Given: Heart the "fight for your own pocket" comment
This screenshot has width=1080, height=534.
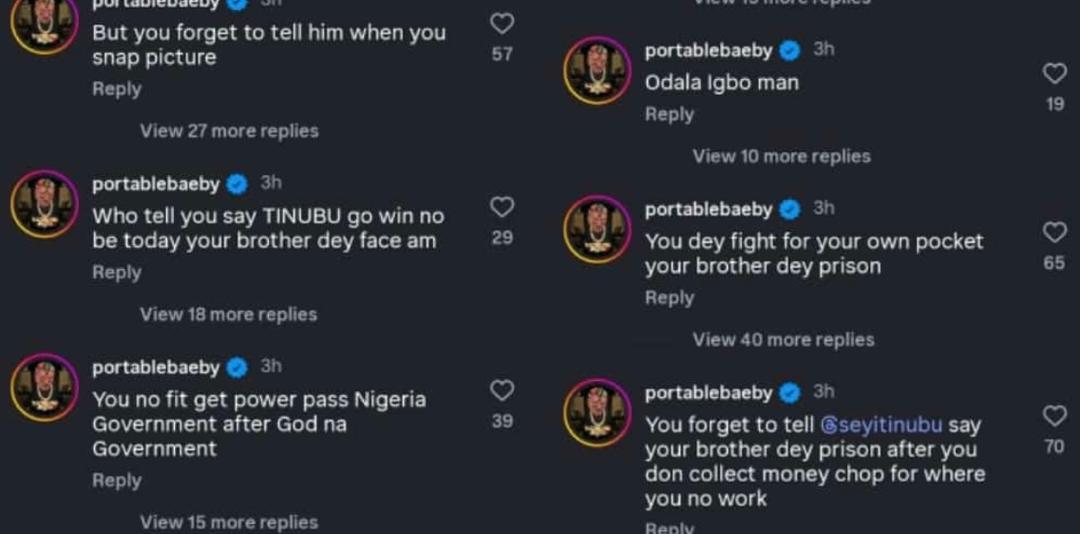Looking at the screenshot, I should pyautogui.click(x=1055, y=233).
